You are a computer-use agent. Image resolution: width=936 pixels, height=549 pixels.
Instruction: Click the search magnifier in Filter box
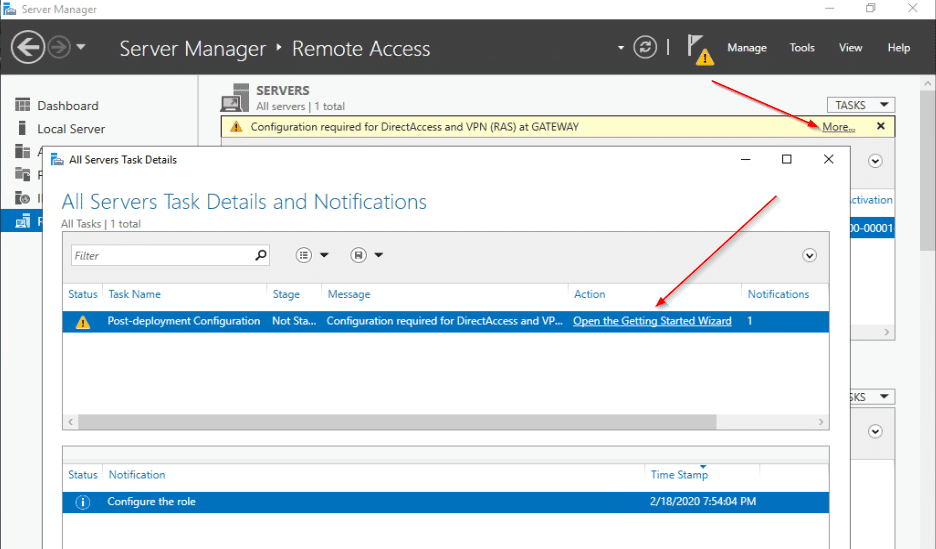(x=261, y=255)
